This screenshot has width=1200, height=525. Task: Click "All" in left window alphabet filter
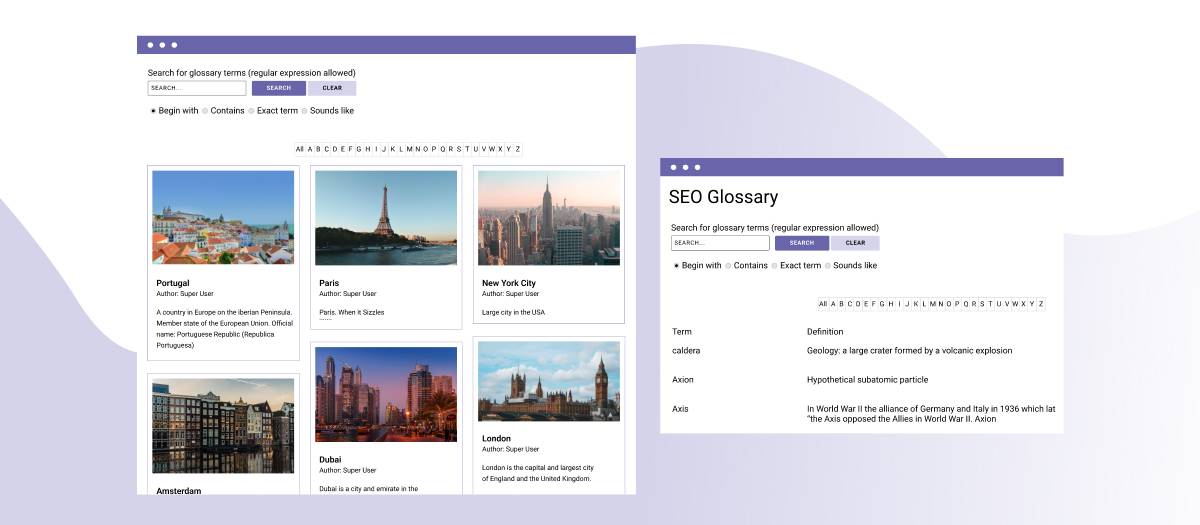pos(299,149)
